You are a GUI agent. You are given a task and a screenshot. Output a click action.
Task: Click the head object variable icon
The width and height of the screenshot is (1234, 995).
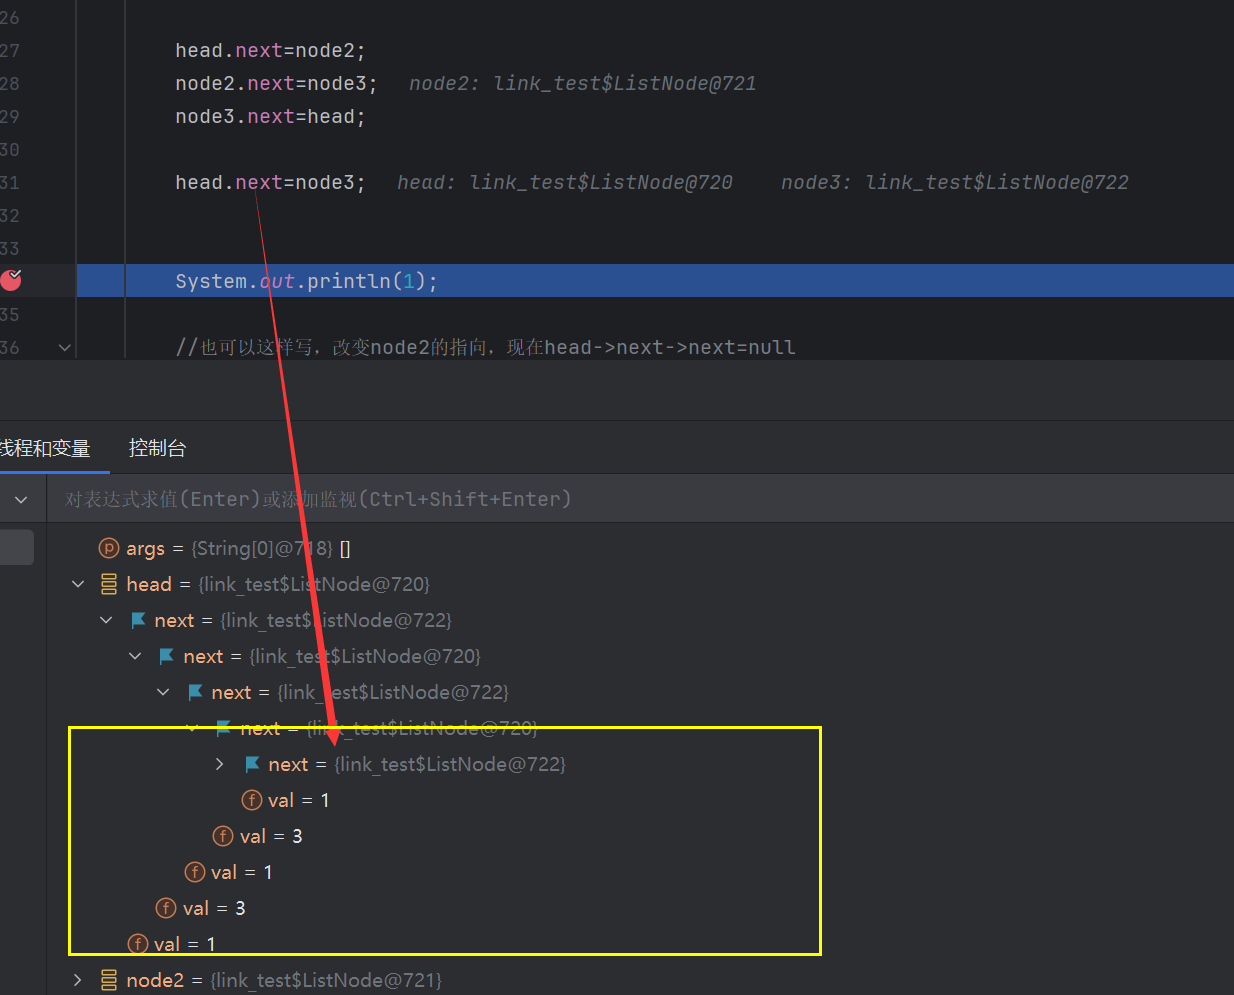point(108,584)
